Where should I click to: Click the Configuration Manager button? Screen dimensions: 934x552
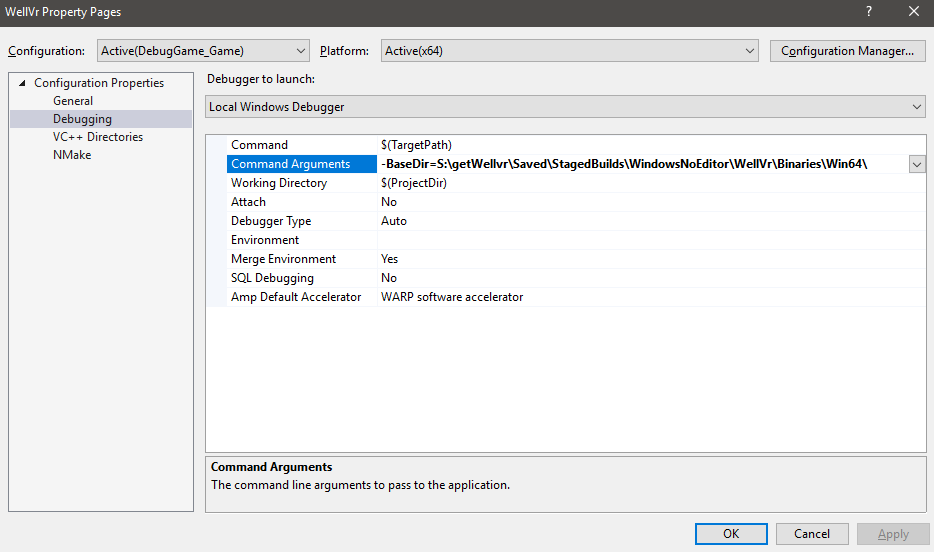pyautogui.click(x=847, y=51)
